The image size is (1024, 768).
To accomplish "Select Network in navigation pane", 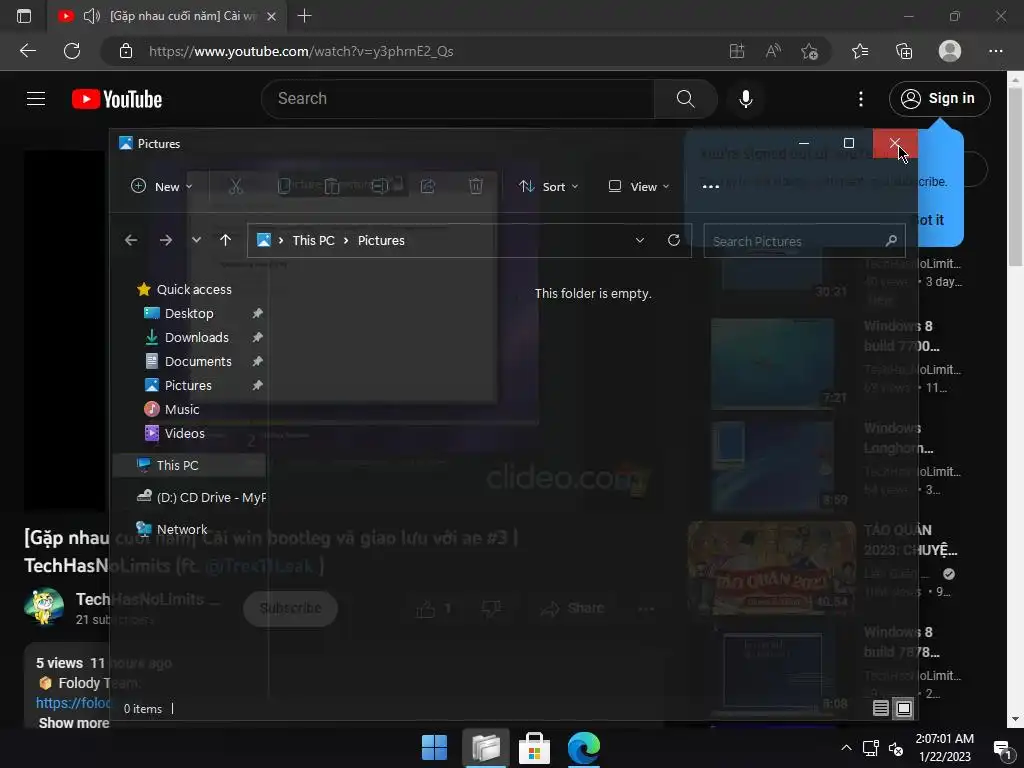I will [182, 530].
